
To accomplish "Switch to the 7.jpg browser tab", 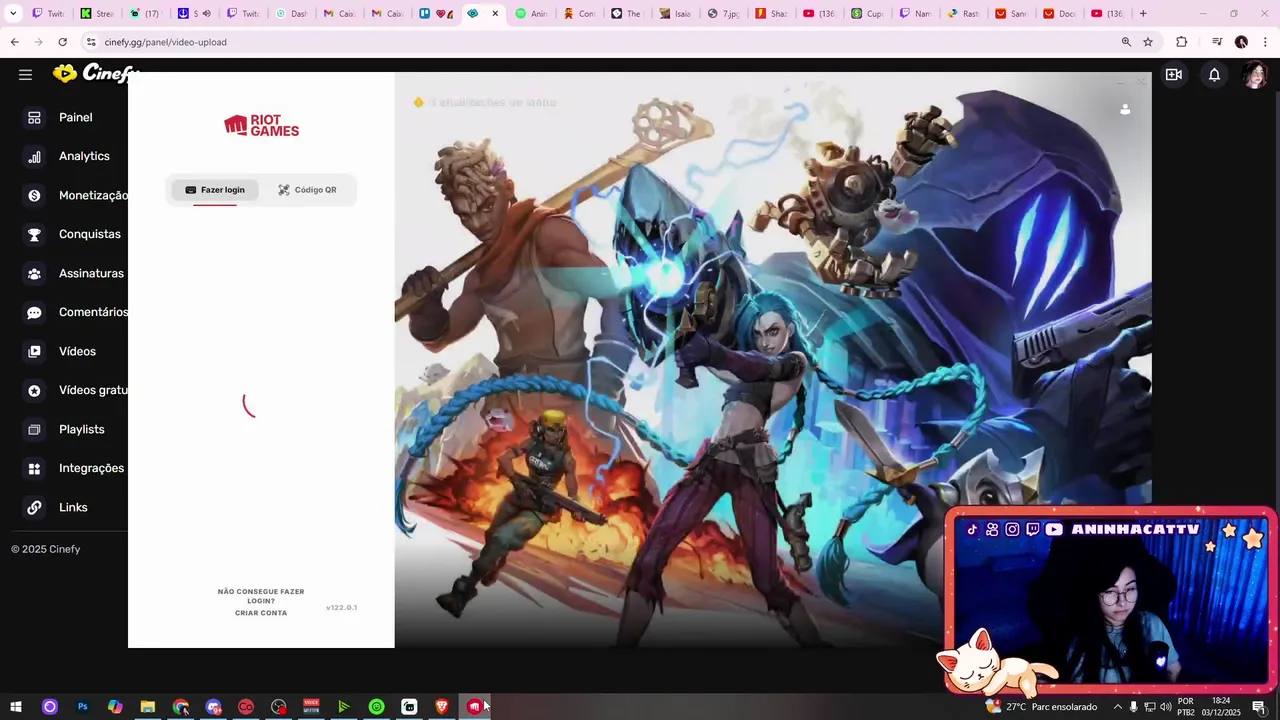I will click(724, 14).
